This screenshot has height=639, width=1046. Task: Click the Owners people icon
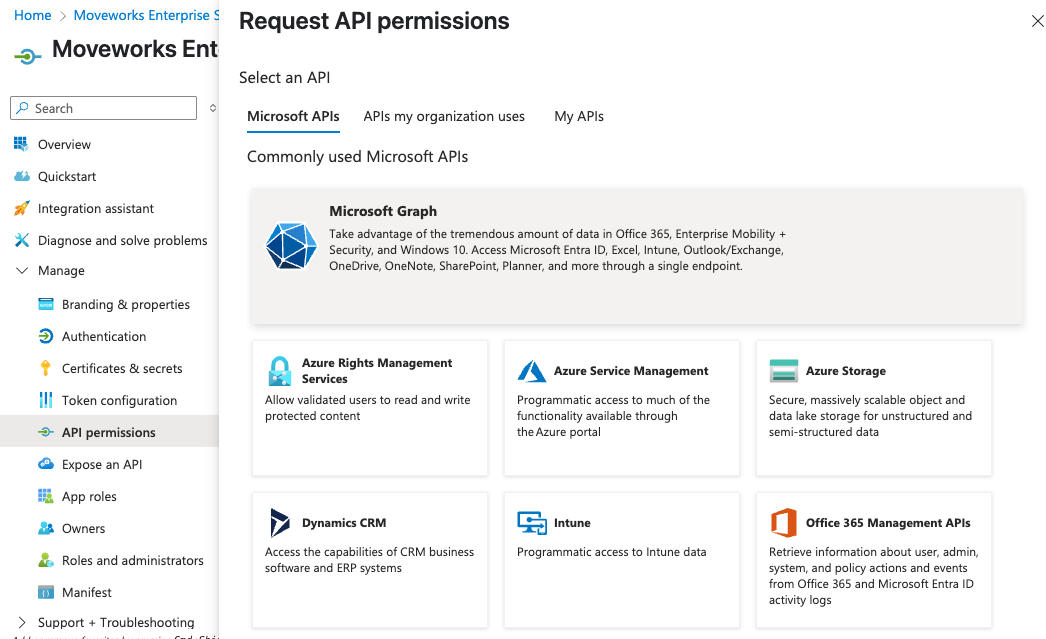[45, 528]
